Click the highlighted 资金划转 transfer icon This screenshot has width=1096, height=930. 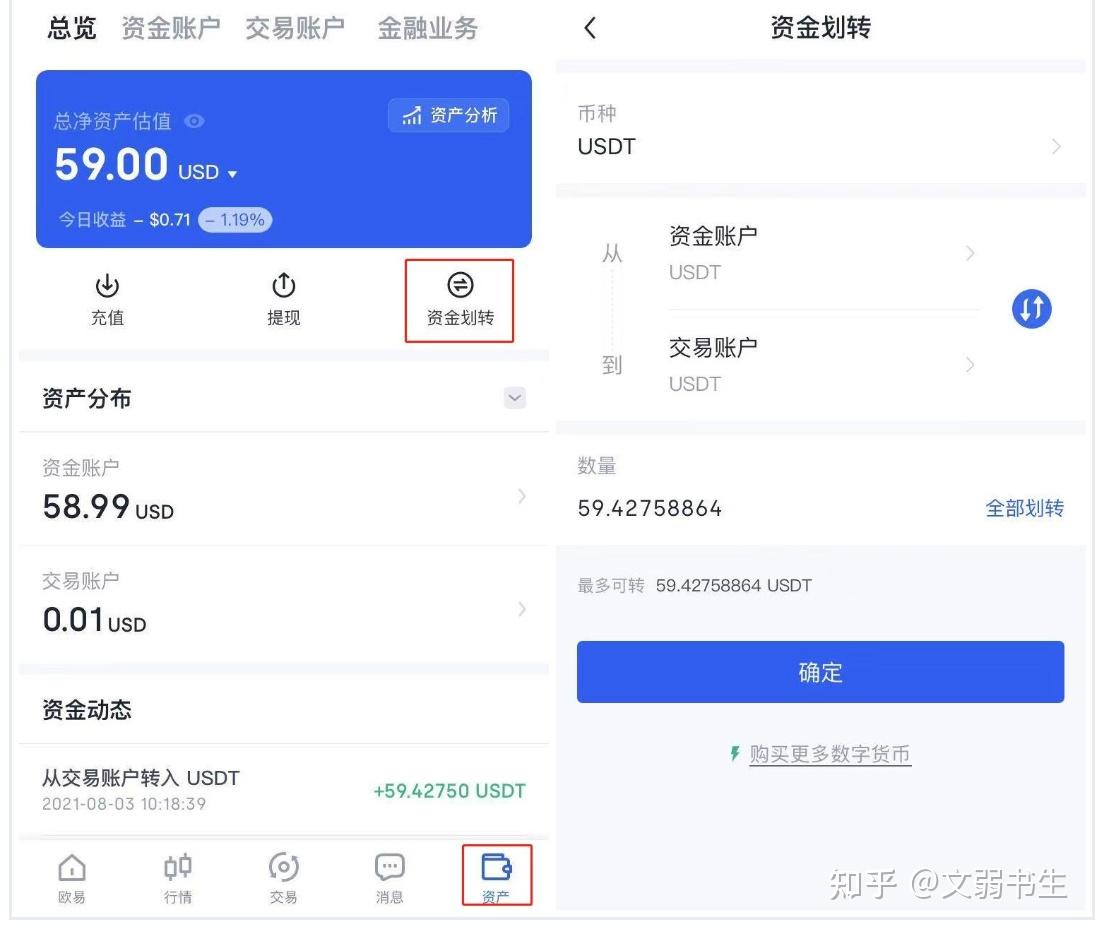click(x=459, y=298)
